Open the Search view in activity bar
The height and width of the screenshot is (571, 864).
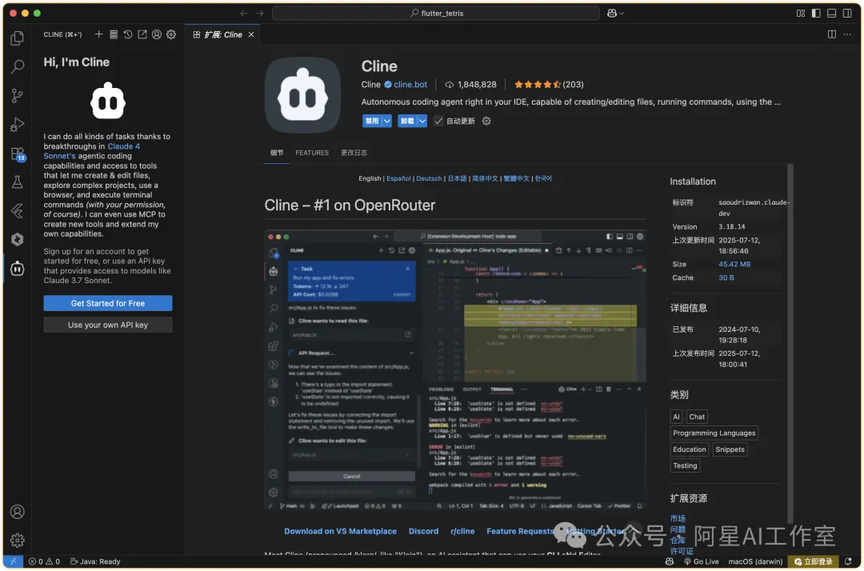pos(17,67)
